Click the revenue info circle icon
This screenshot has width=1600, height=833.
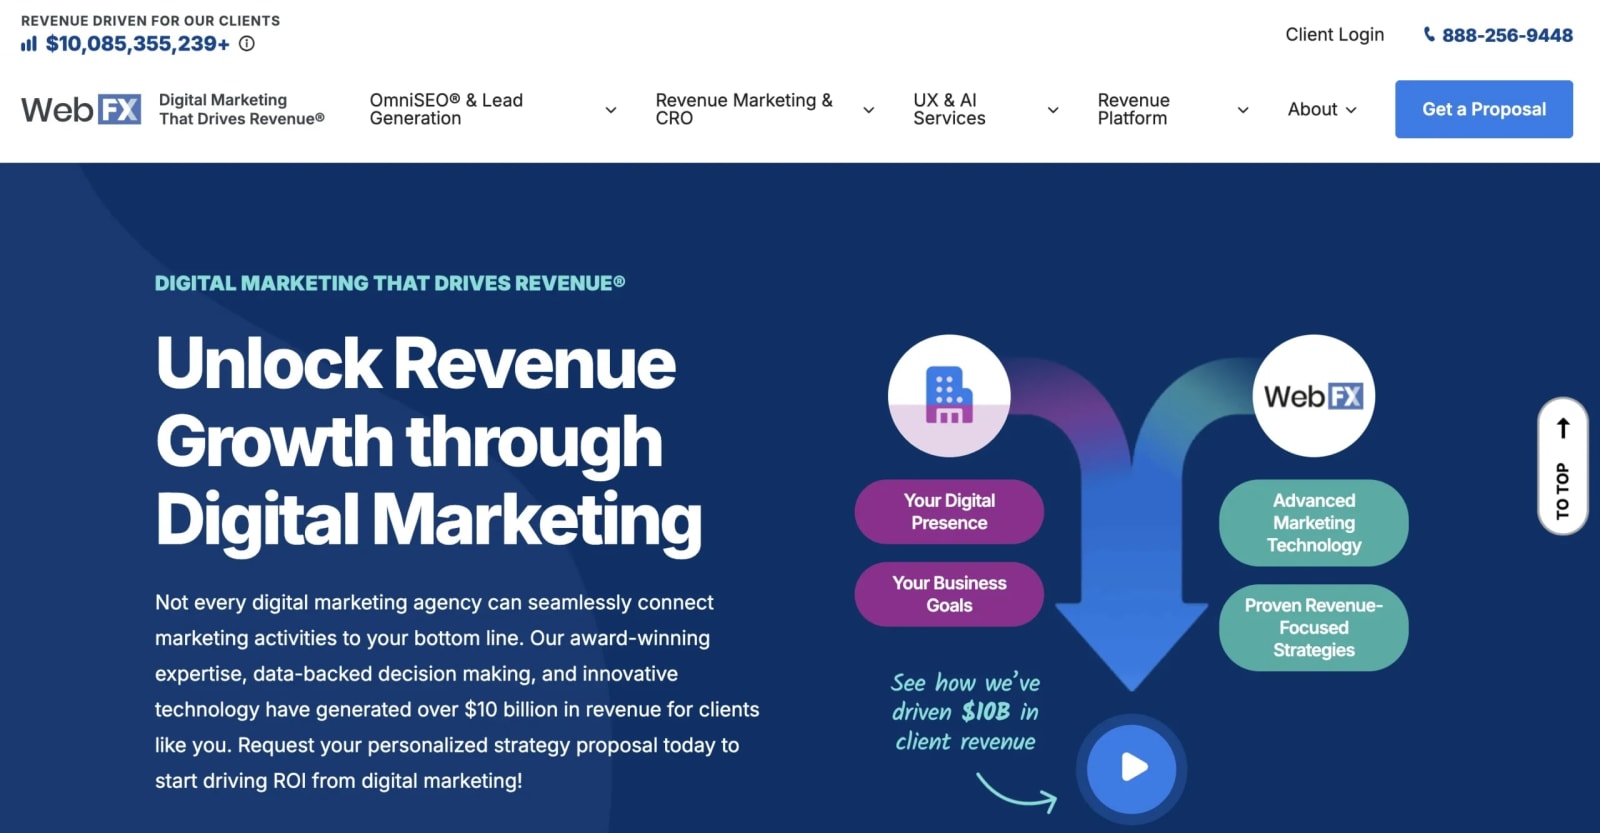point(247,43)
